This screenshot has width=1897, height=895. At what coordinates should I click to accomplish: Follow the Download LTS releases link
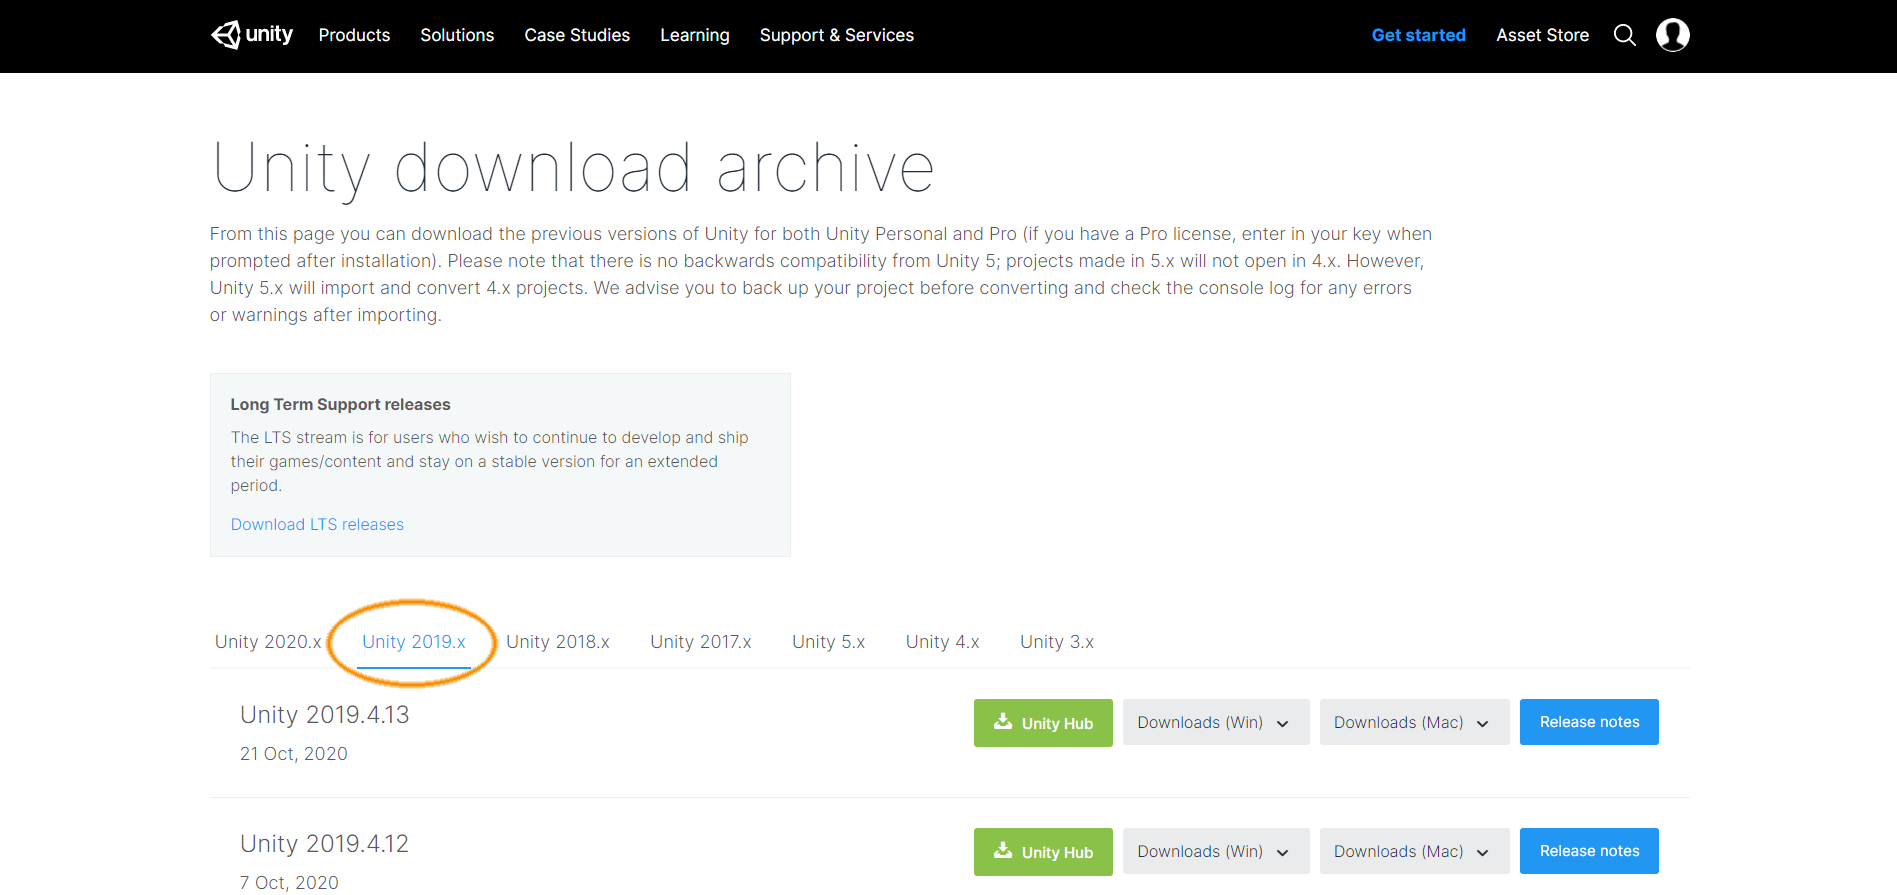pyautogui.click(x=317, y=524)
